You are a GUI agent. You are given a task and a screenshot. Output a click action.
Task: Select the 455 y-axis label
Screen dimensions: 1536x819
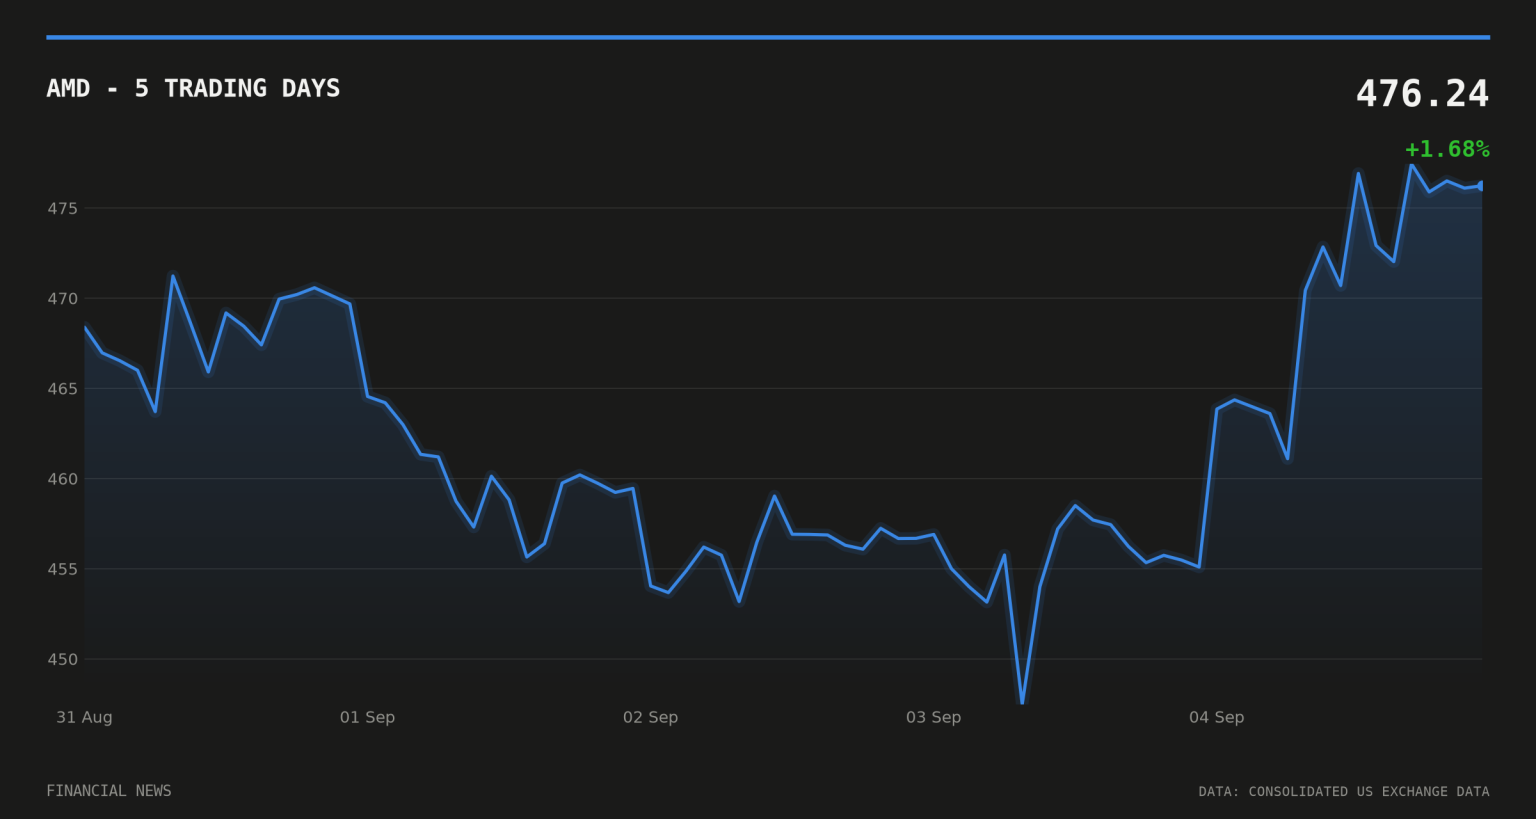coord(62,569)
